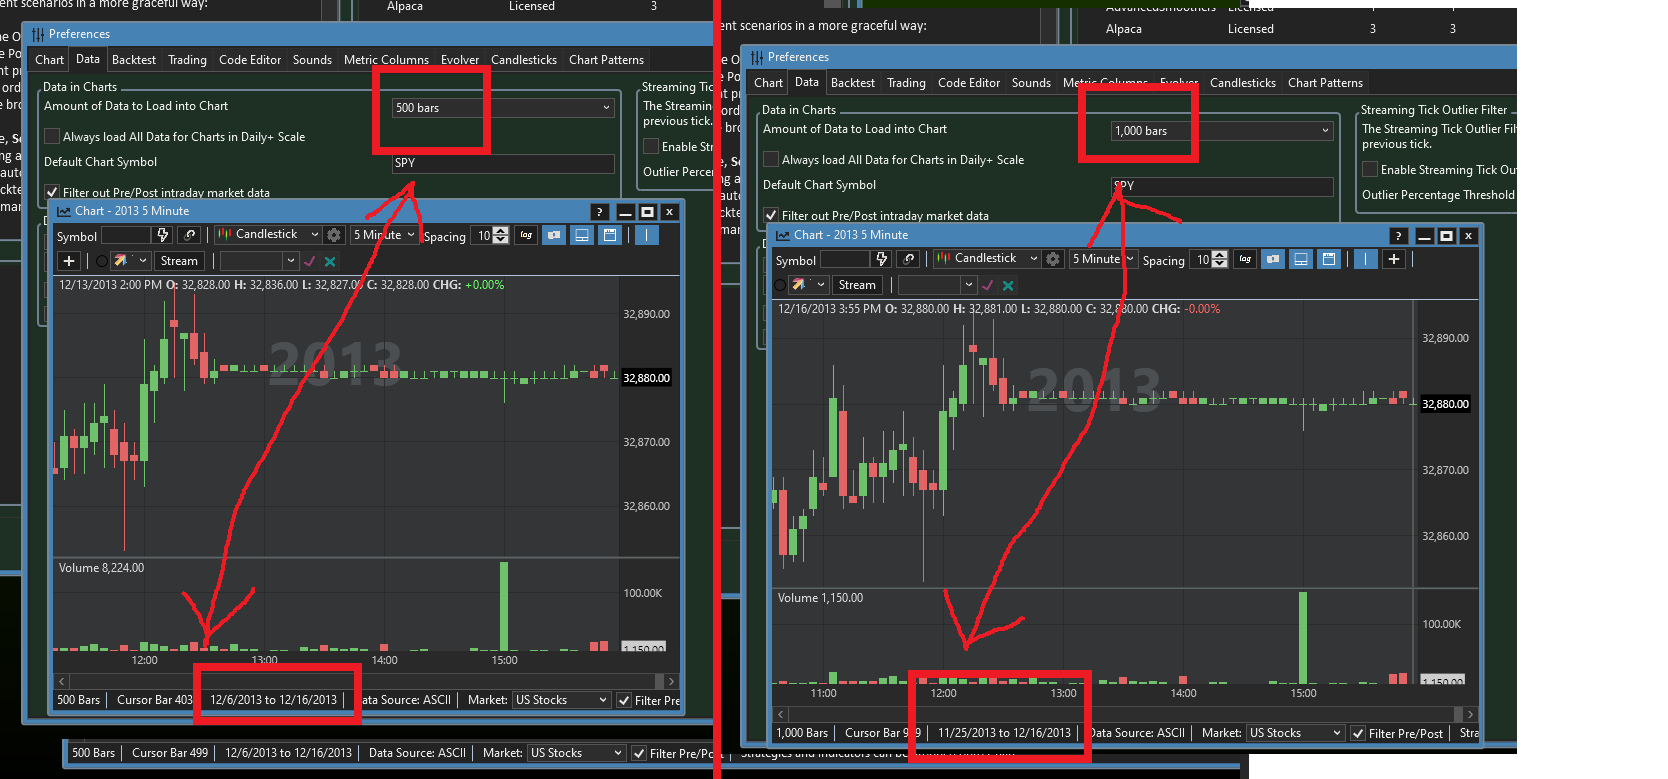This screenshot has height=779, width=1668.
Task: Uncheck Filter out Pre/Post checkbox in 500-bars Preferences
Action: 52,192
